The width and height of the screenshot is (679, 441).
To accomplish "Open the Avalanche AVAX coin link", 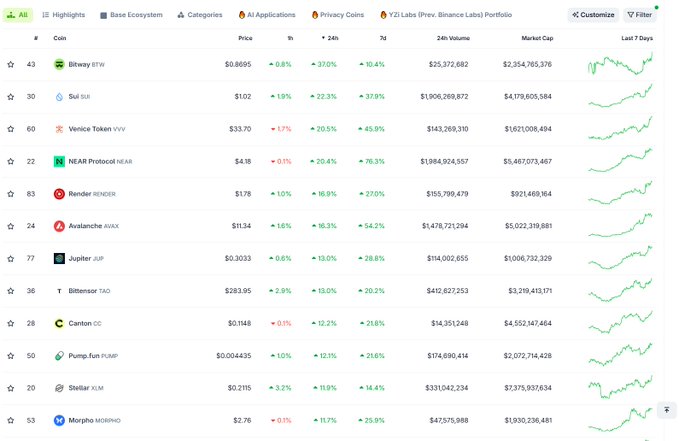I will 94,226.
